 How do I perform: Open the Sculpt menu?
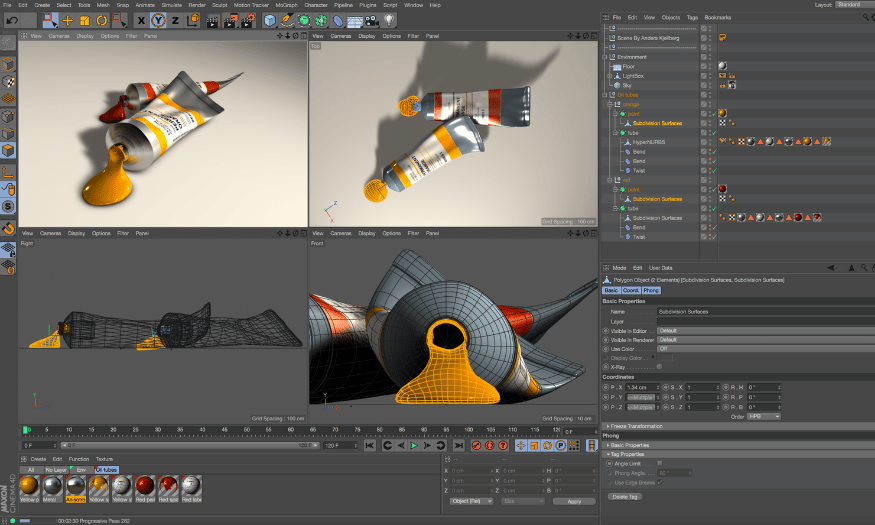(220, 5)
